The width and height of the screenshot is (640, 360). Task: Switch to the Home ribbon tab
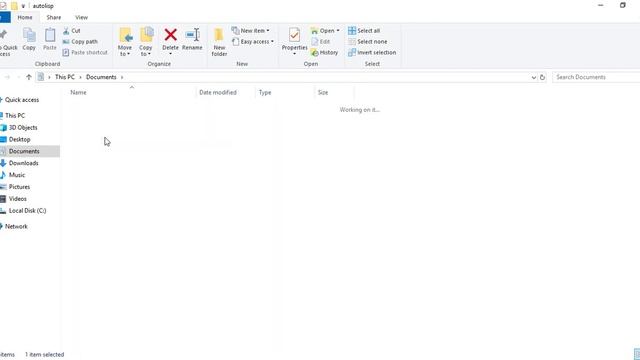(25, 18)
